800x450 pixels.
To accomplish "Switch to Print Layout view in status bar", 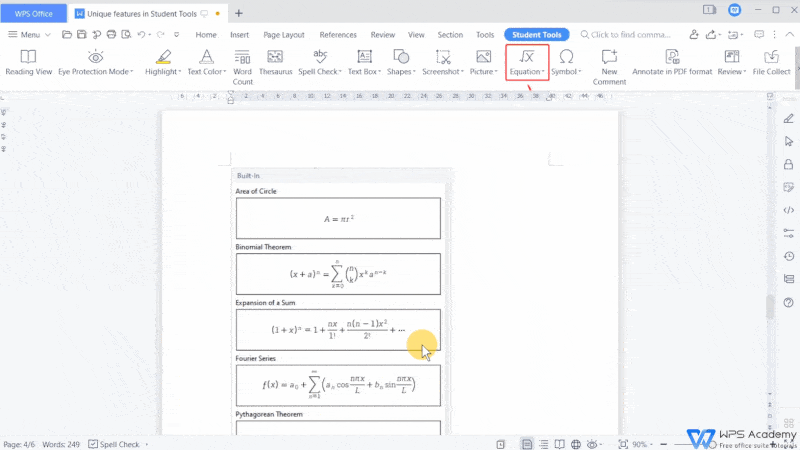I will pyautogui.click(x=527, y=444).
